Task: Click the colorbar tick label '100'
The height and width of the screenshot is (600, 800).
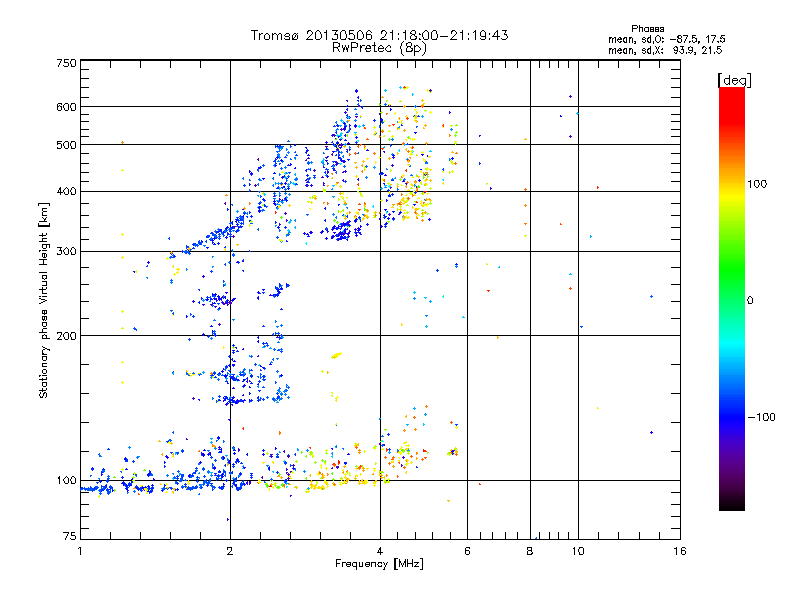Action: pos(757,184)
